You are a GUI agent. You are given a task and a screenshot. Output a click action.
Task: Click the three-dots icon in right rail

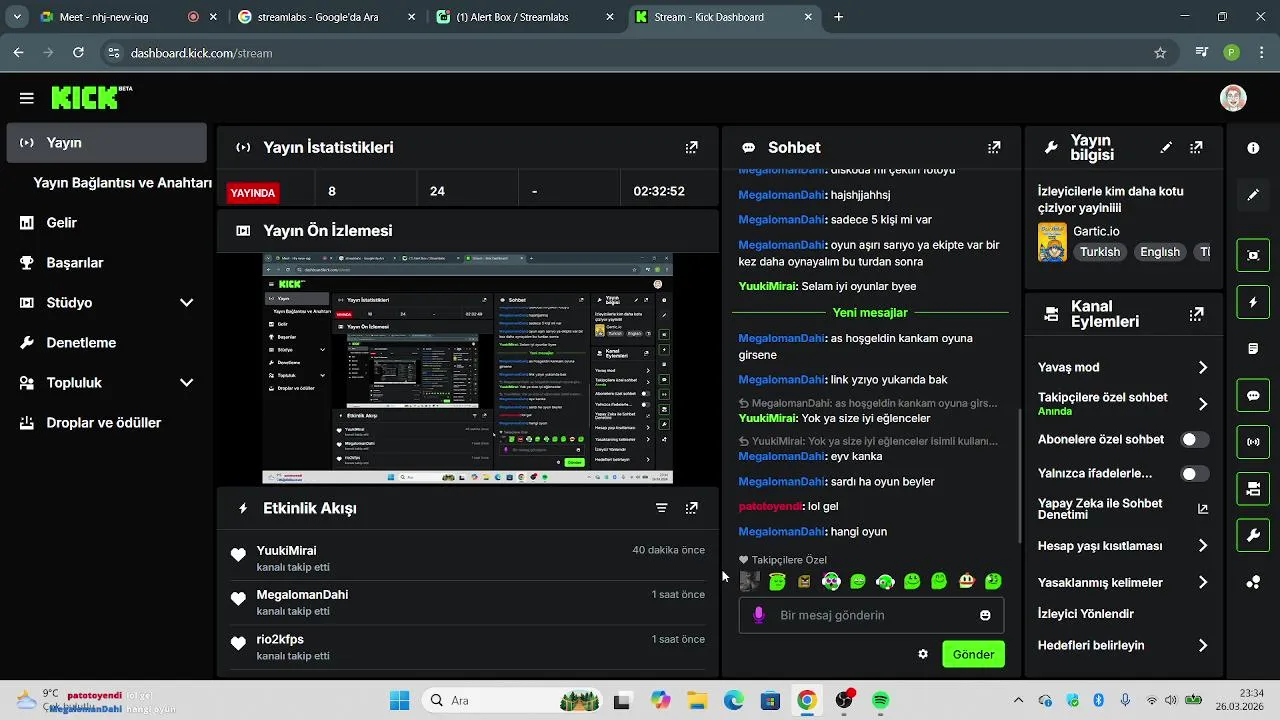click(x=1253, y=582)
